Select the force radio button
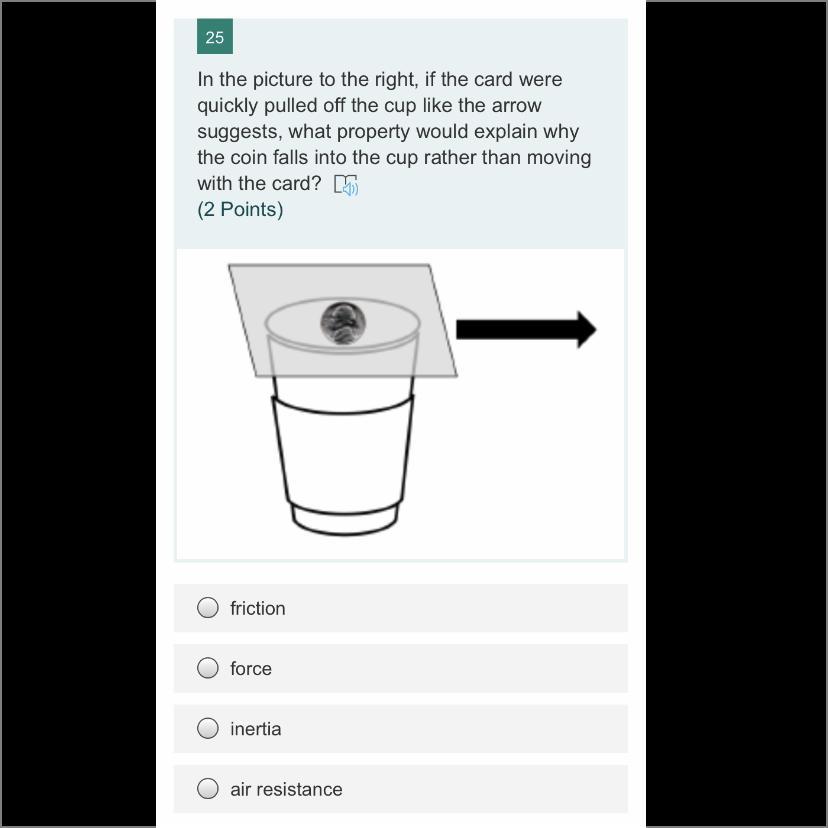The width and height of the screenshot is (828, 828). [208, 667]
